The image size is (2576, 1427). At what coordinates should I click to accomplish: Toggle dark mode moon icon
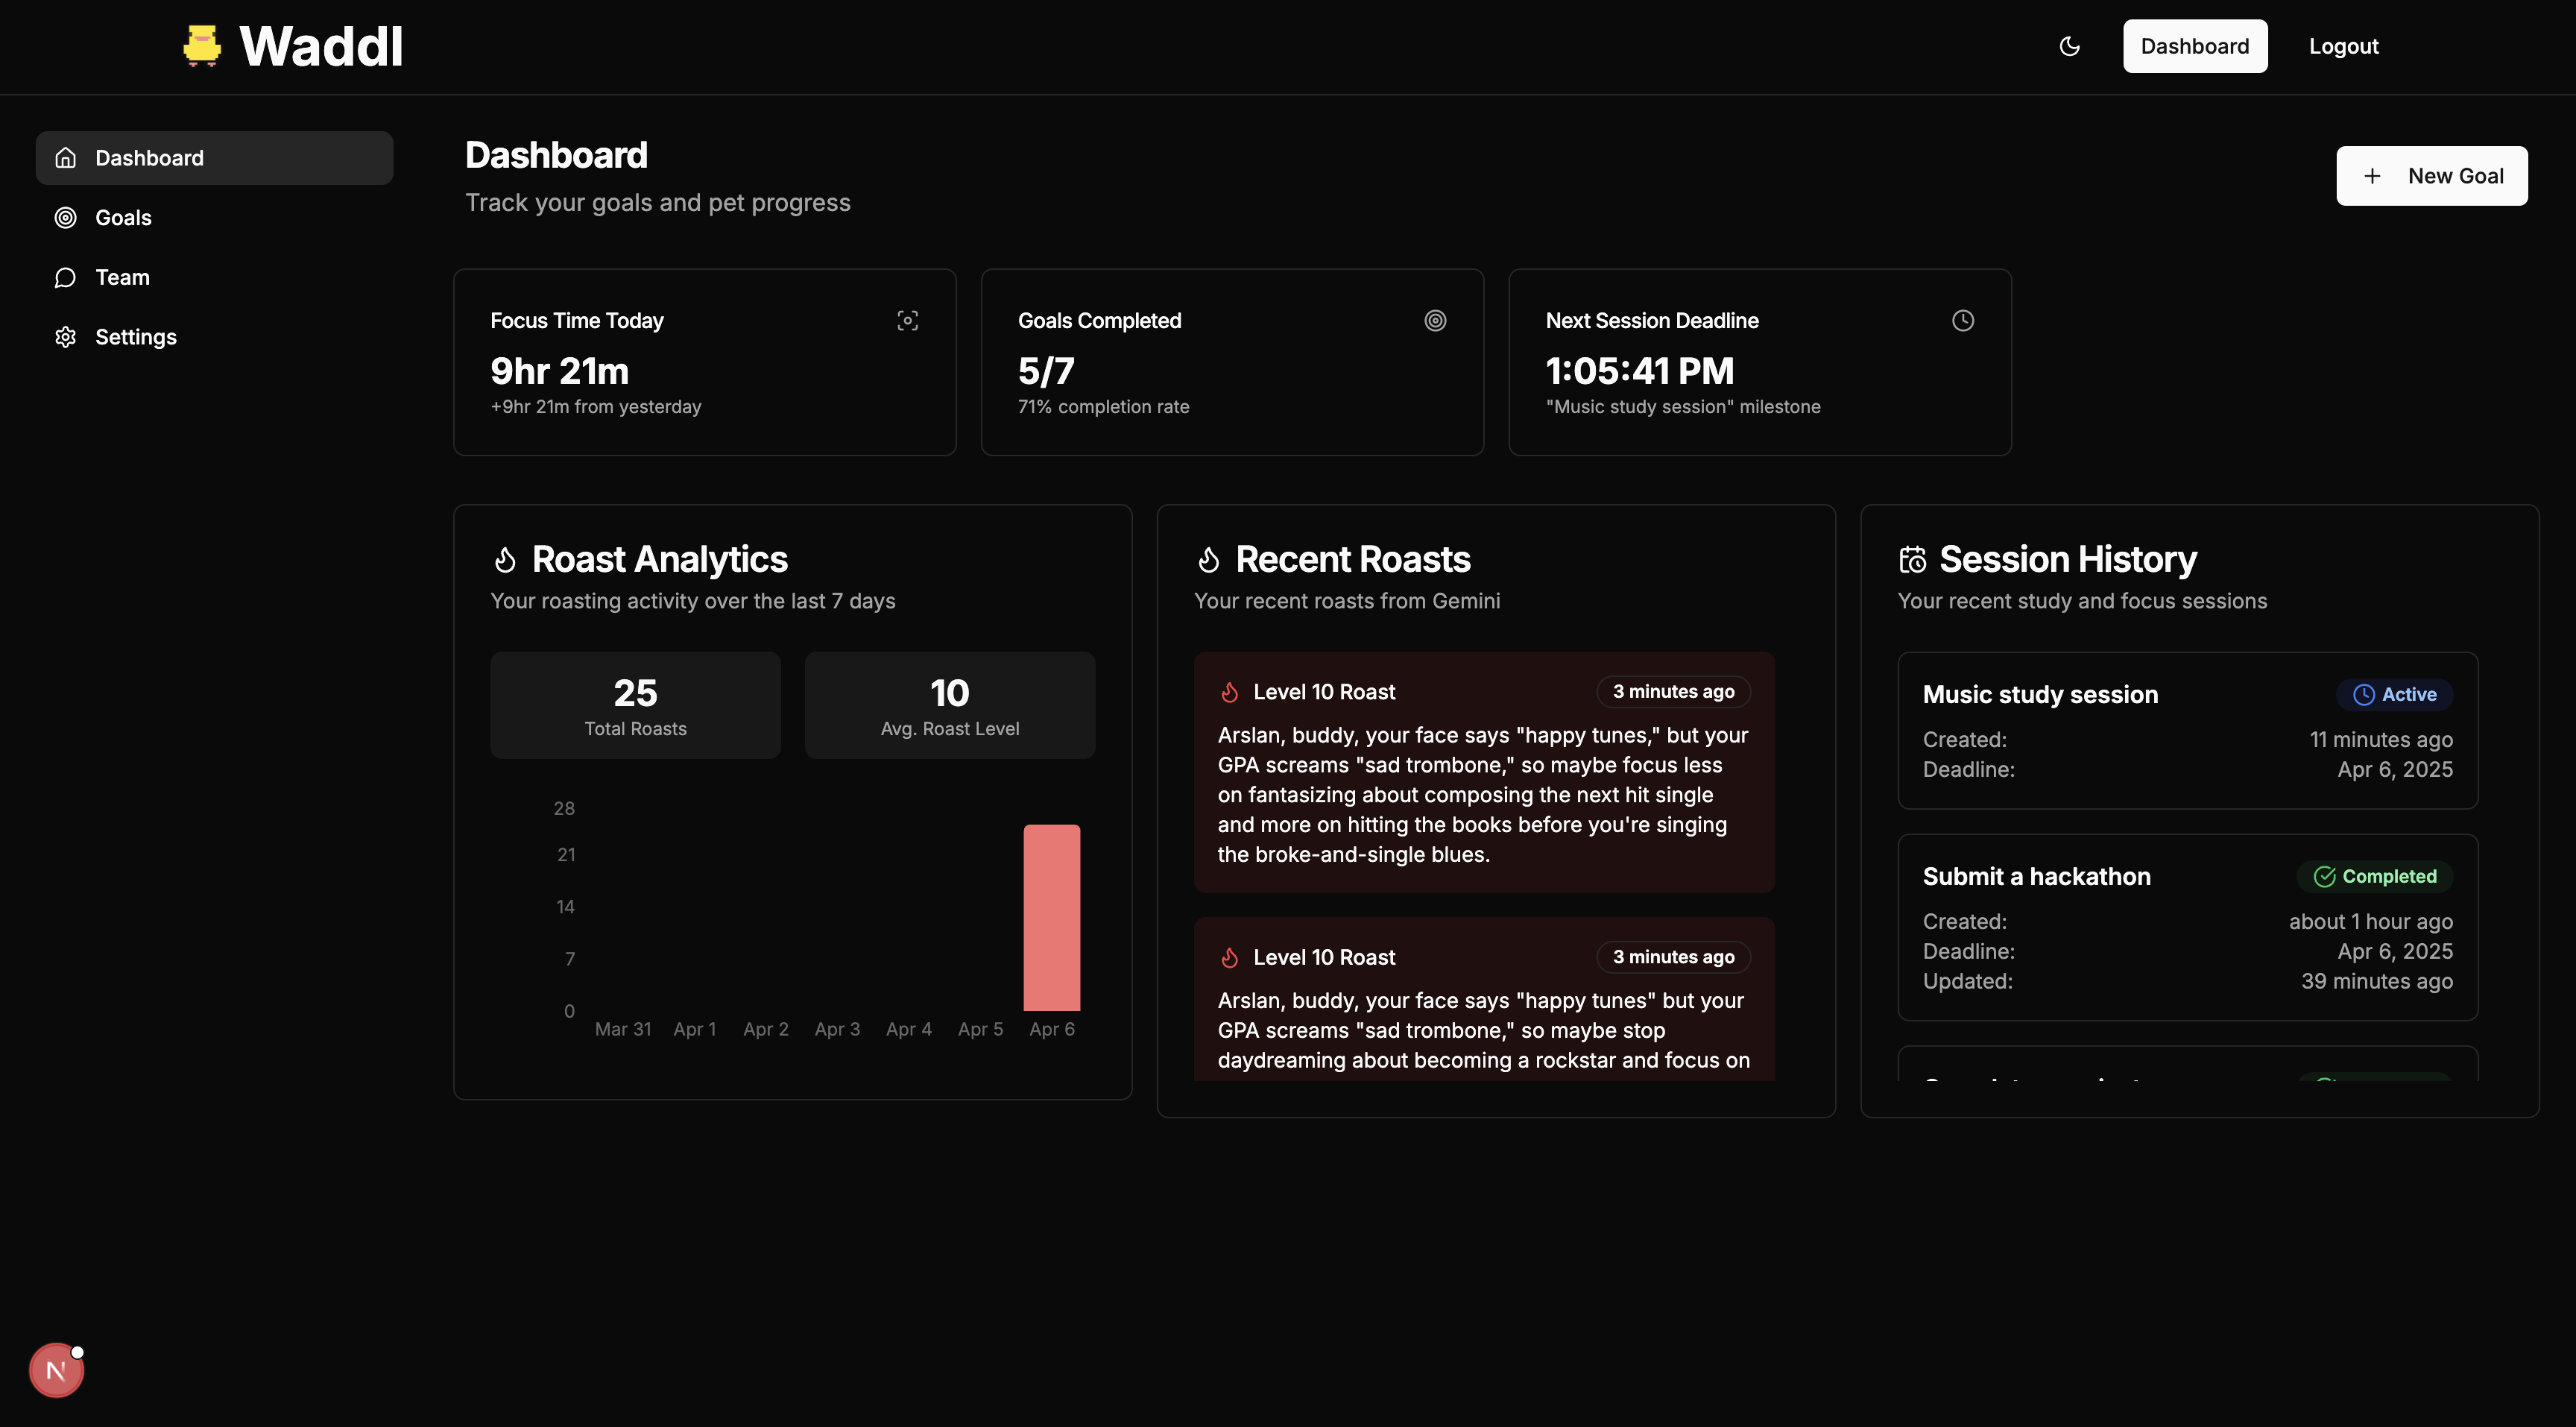(2070, 46)
